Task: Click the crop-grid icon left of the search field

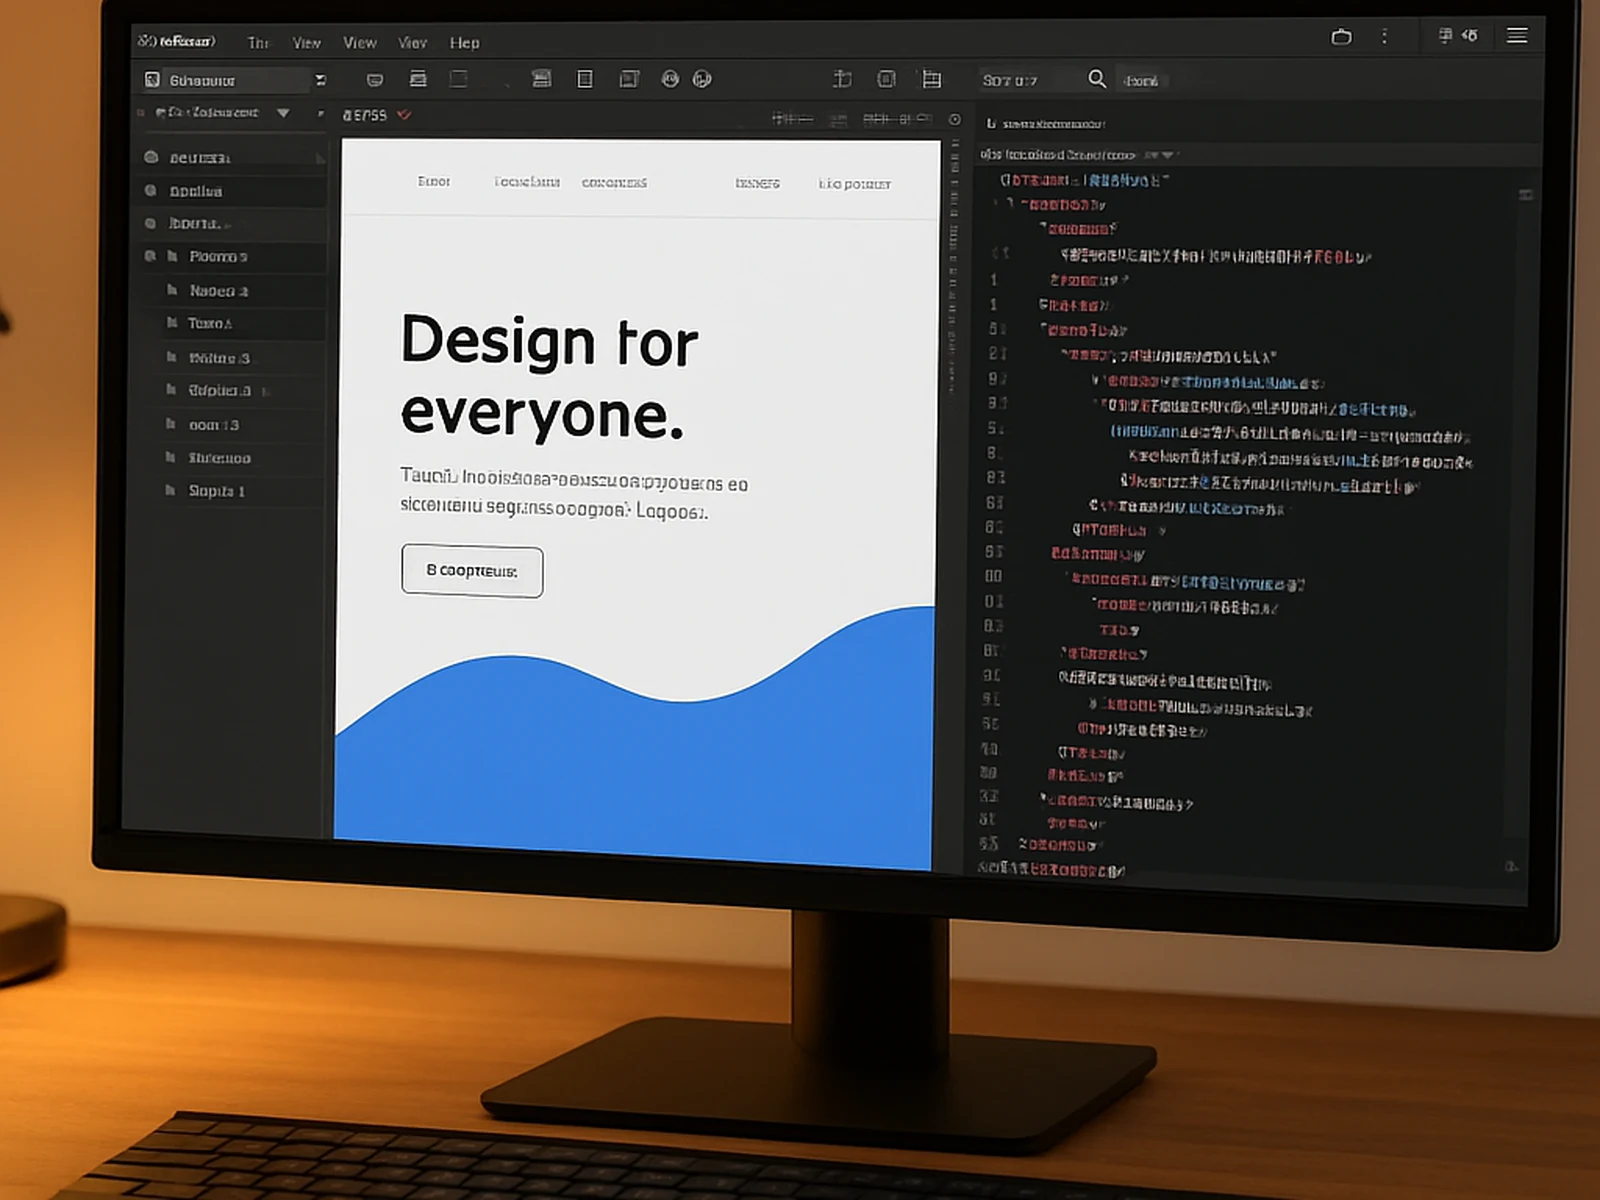Action: [931, 79]
